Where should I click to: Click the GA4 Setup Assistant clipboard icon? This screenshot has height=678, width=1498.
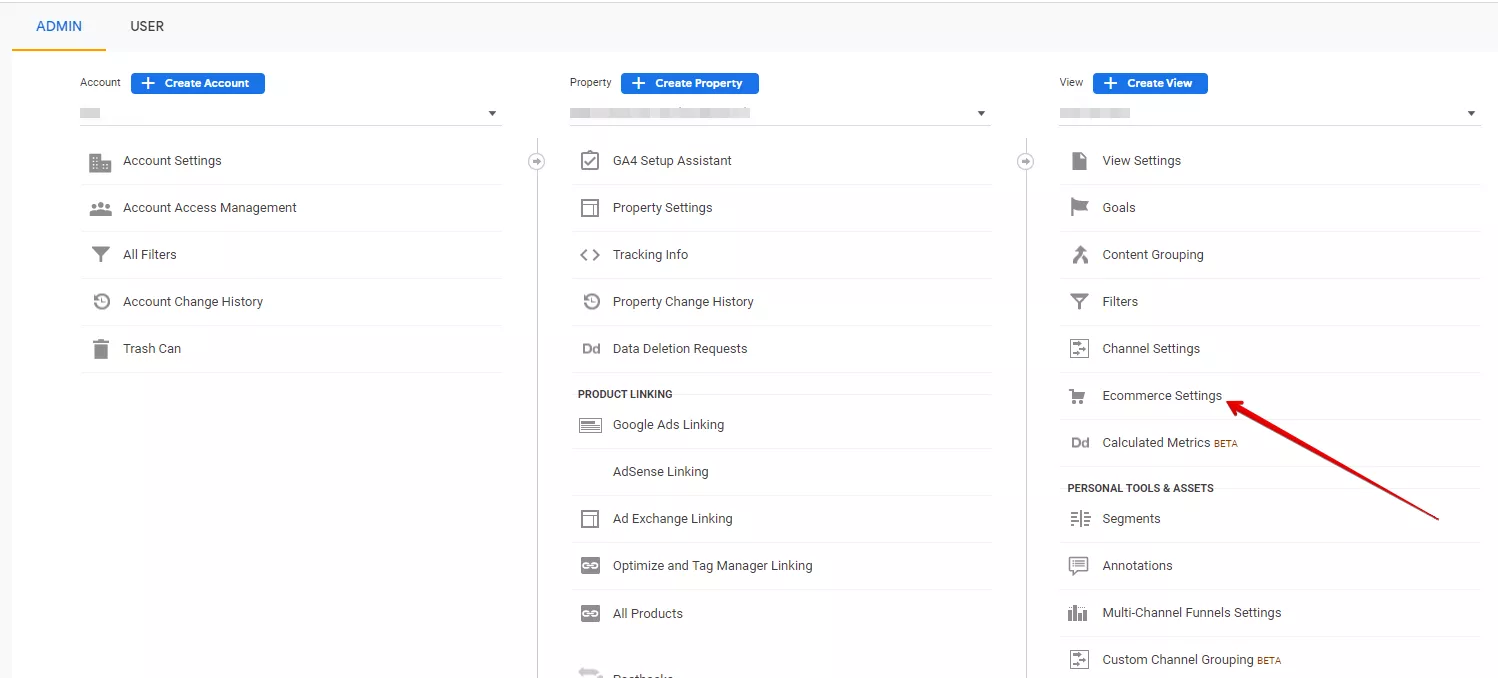[590, 160]
